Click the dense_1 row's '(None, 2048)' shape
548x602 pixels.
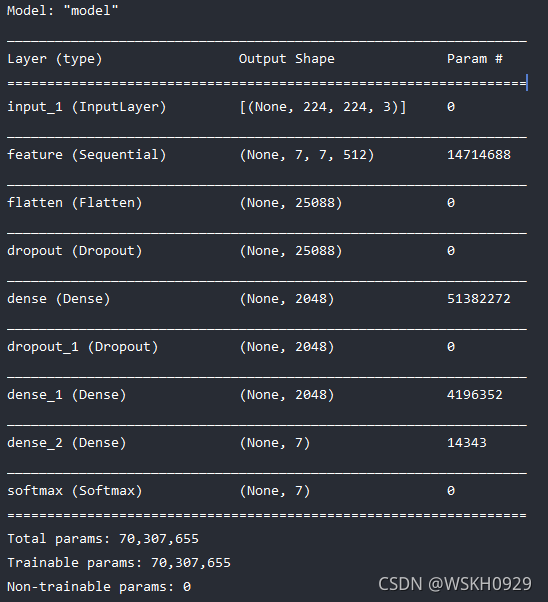coord(287,395)
